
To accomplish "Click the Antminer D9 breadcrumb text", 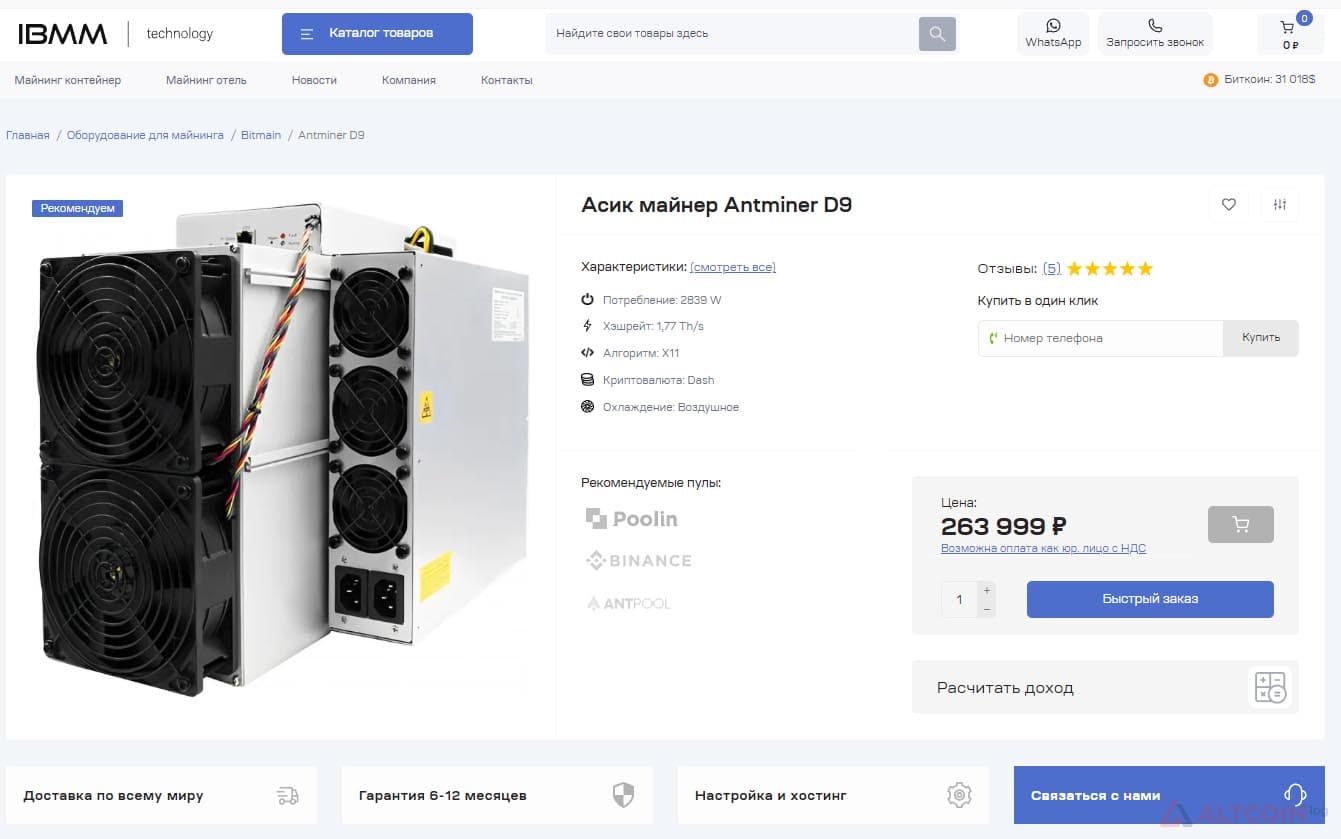I will click(x=332, y=135).
